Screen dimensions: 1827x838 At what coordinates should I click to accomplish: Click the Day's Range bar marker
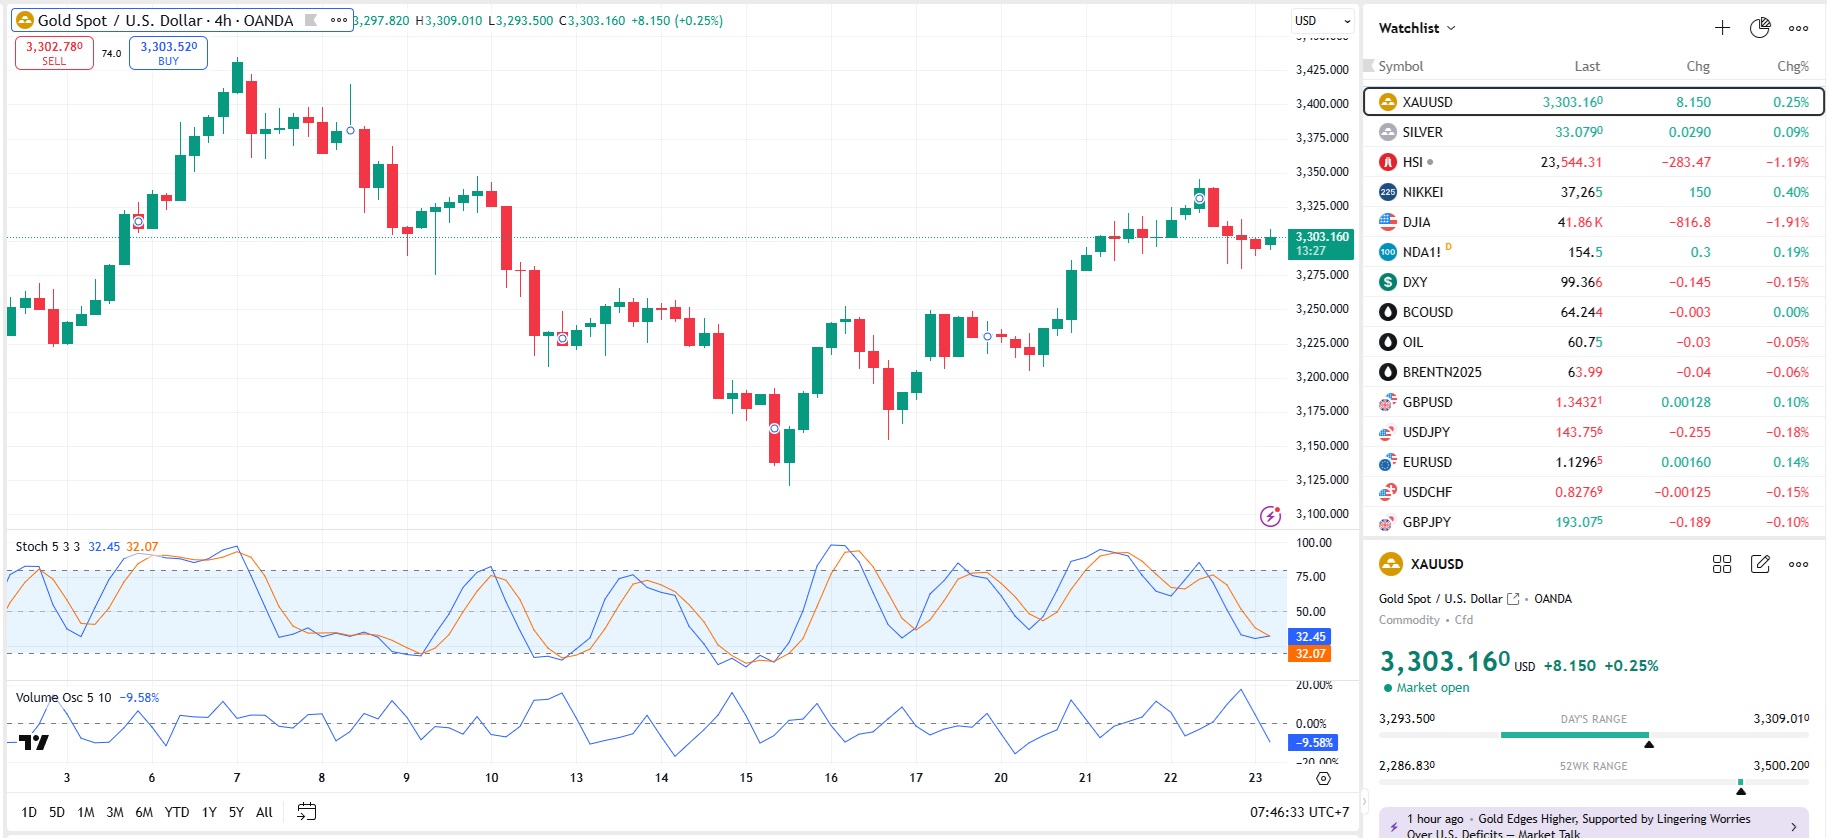click(x=1649, y=743)
